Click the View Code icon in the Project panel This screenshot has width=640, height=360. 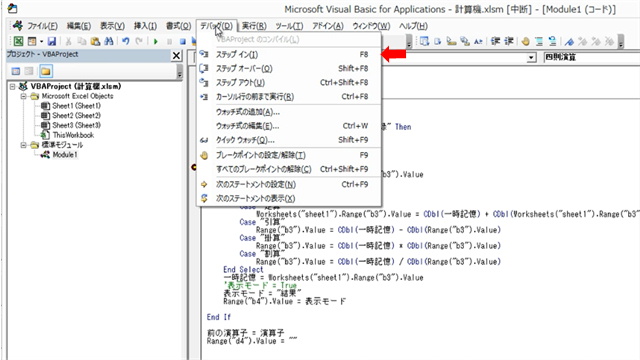click(16, 71)
